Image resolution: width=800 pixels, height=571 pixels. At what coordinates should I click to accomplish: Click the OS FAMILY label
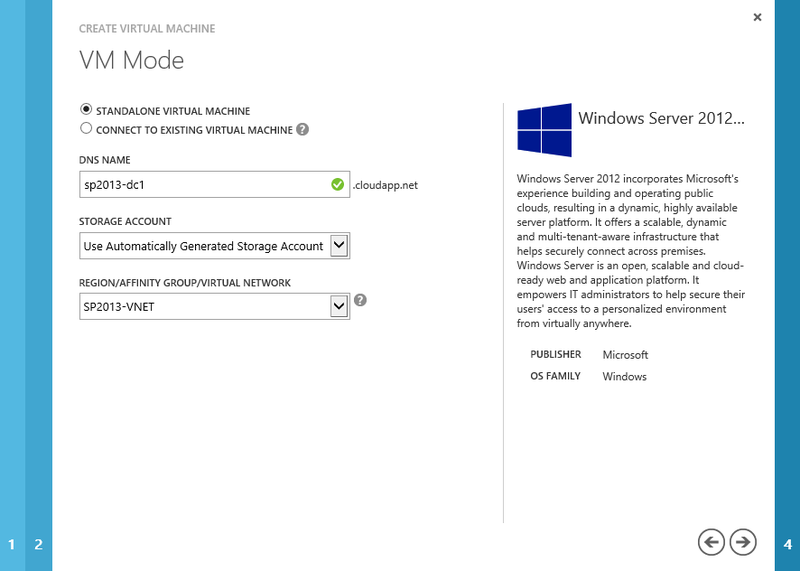coord(555,376)
